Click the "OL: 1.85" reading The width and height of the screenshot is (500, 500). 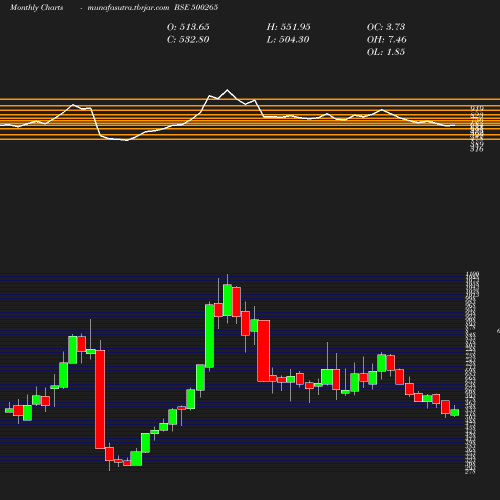386,52
